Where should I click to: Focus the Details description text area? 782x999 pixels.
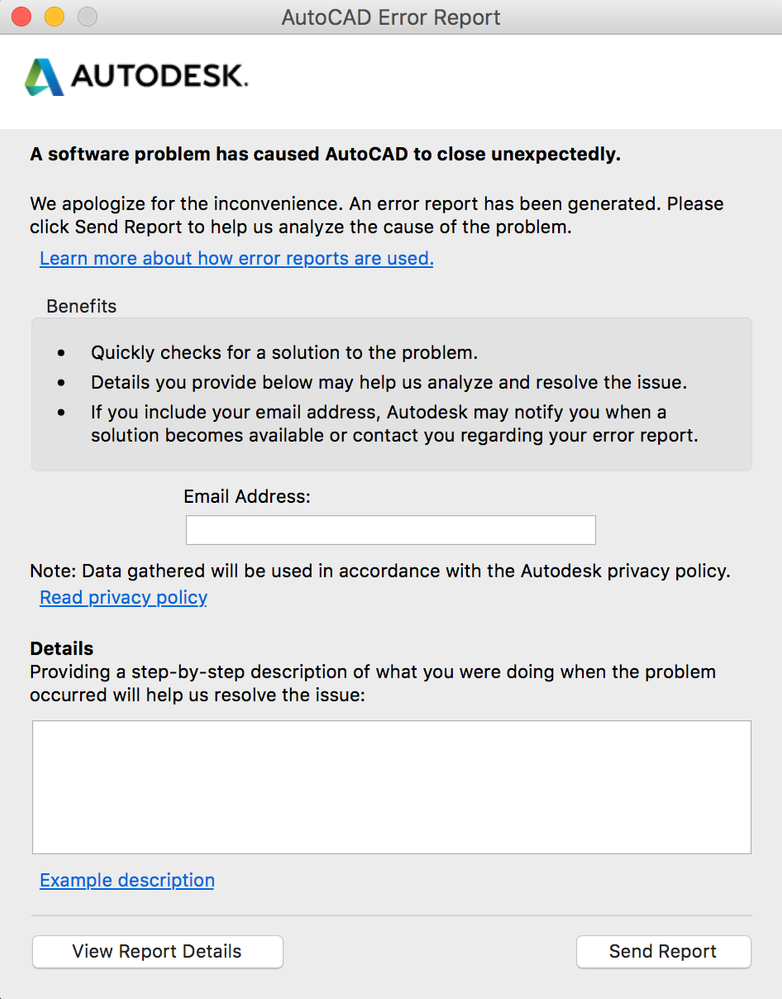point(391,787)
